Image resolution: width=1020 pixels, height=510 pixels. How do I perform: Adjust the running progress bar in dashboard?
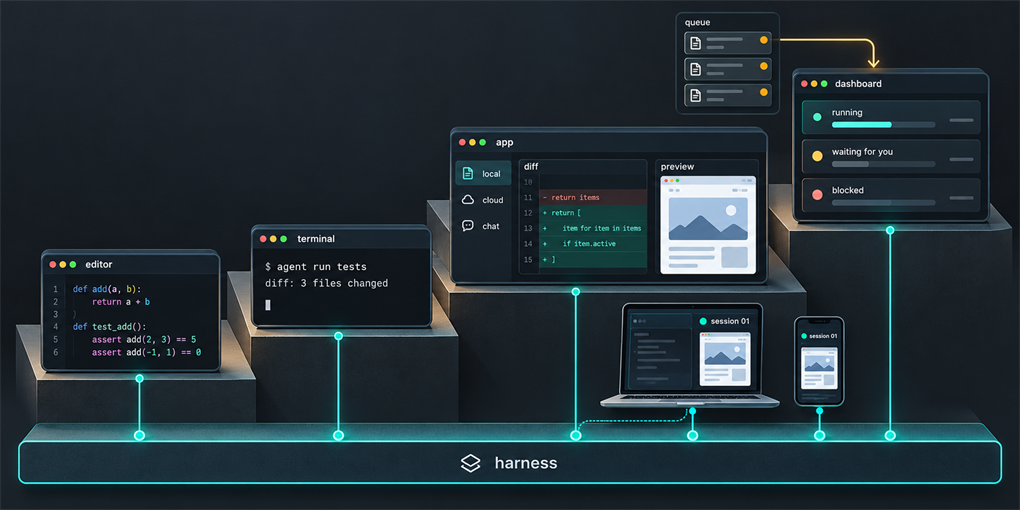click(883, 124)
